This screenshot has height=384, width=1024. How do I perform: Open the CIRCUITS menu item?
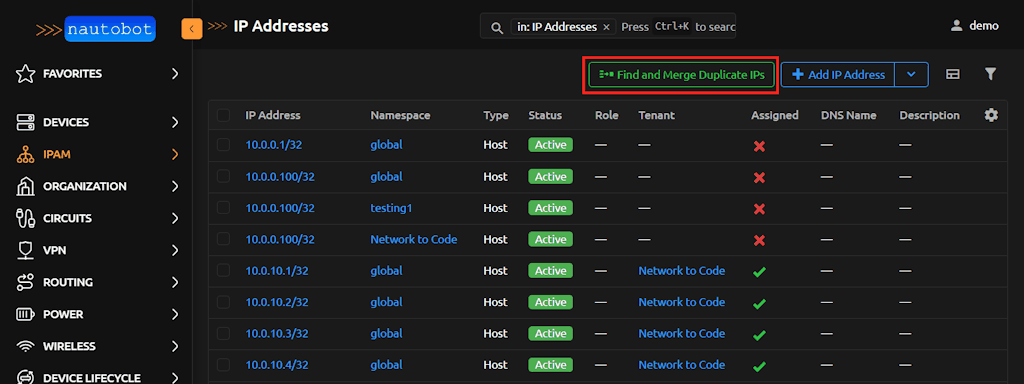[97, 218]
